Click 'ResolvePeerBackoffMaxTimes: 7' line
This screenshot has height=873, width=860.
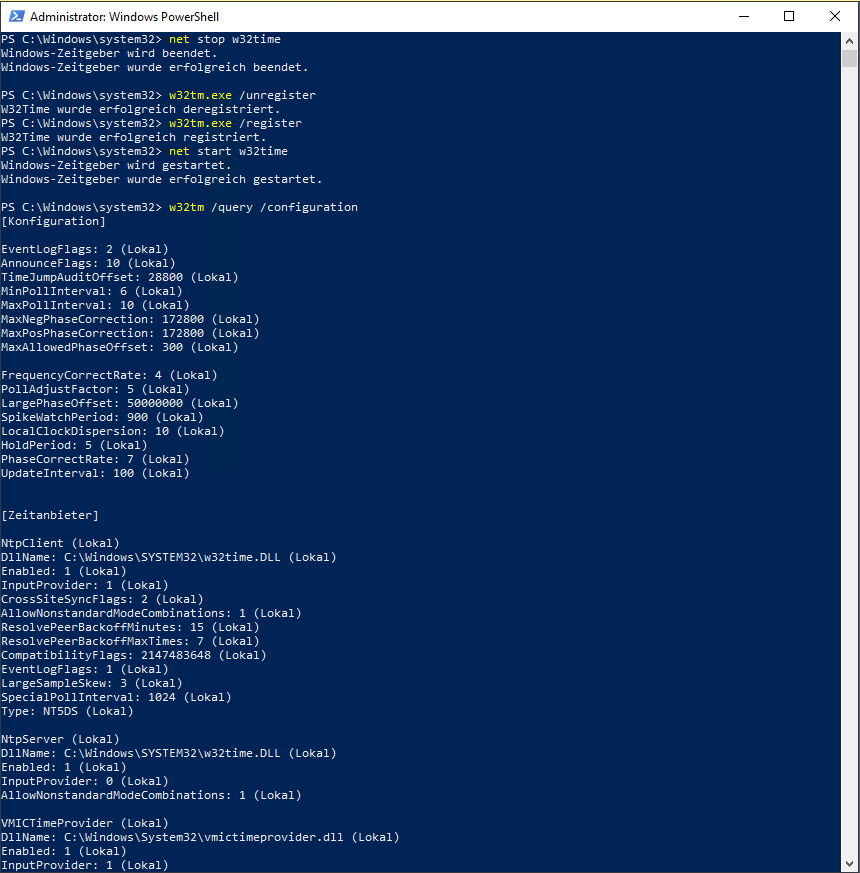click(x=130, y=641)
